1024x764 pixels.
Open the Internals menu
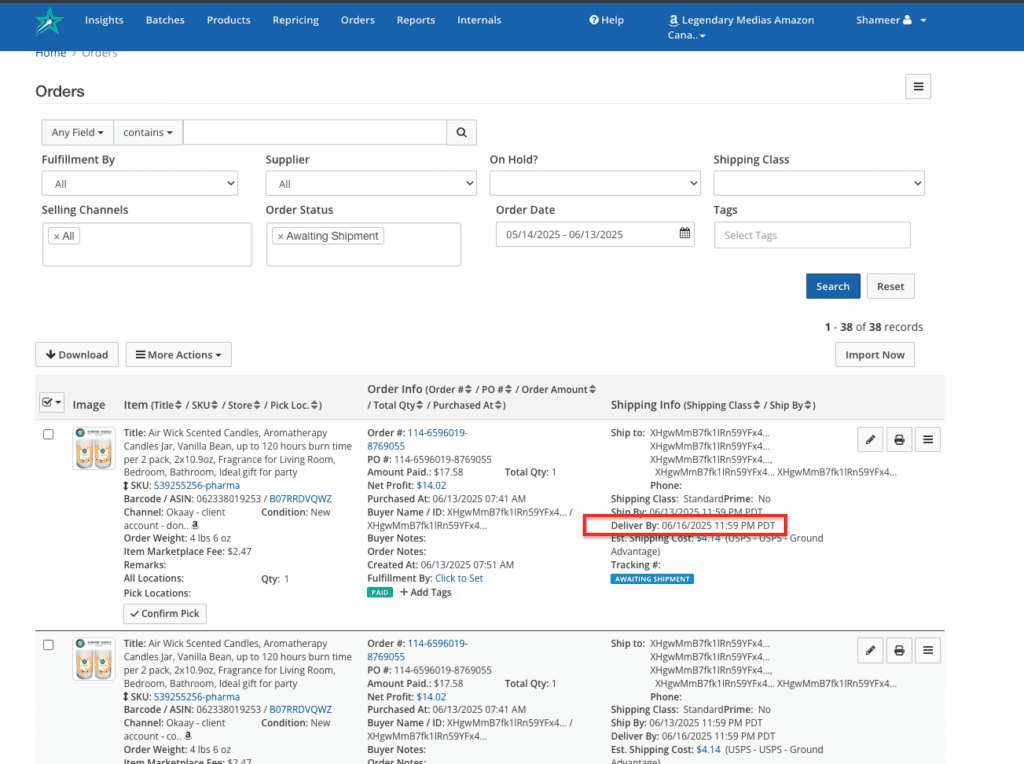[479, 20]
